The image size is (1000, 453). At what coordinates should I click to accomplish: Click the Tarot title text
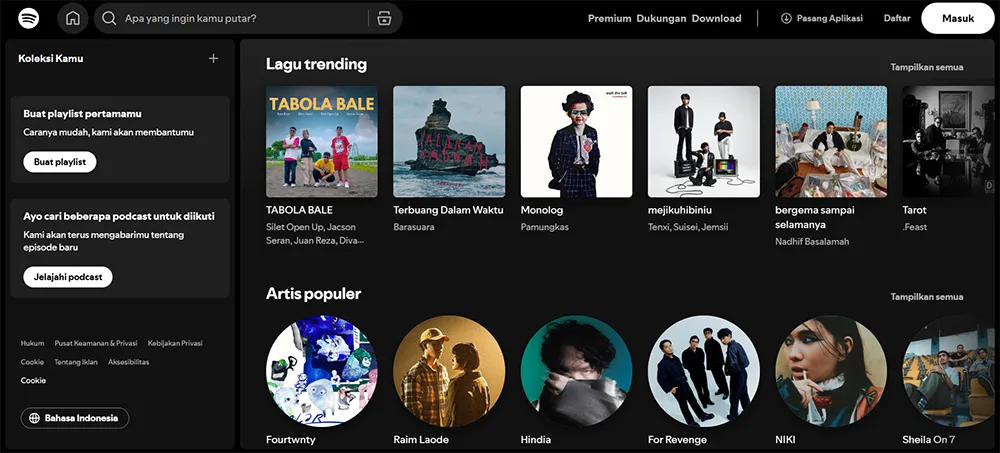(915, 210)
